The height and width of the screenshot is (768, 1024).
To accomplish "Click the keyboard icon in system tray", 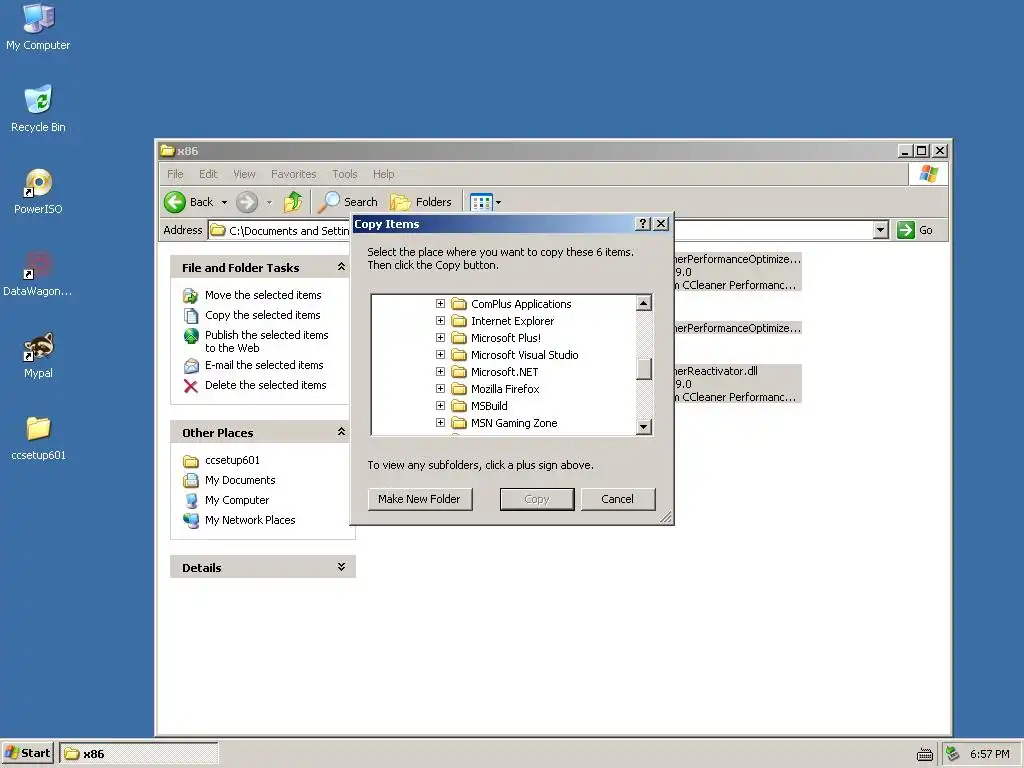I will click(x=925, y=754).
